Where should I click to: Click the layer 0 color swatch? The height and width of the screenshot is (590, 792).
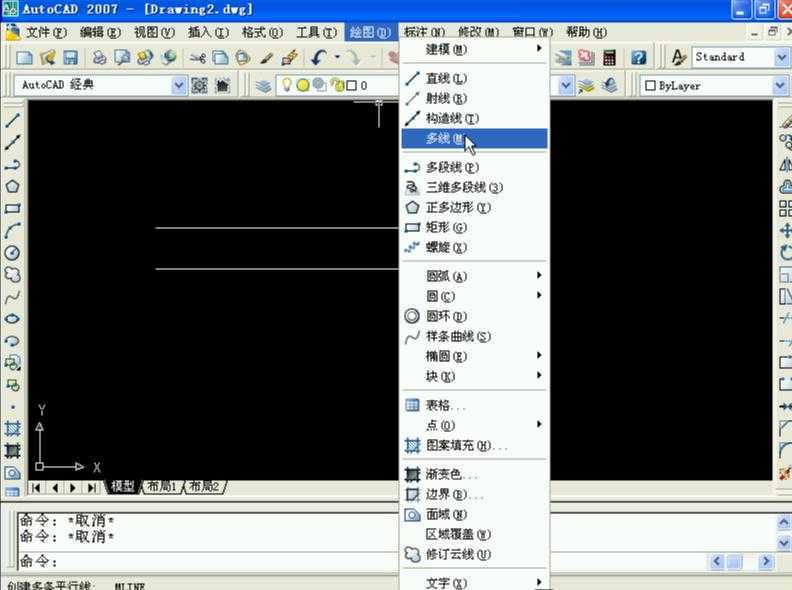pyautogui.click(x=352, y=85)
